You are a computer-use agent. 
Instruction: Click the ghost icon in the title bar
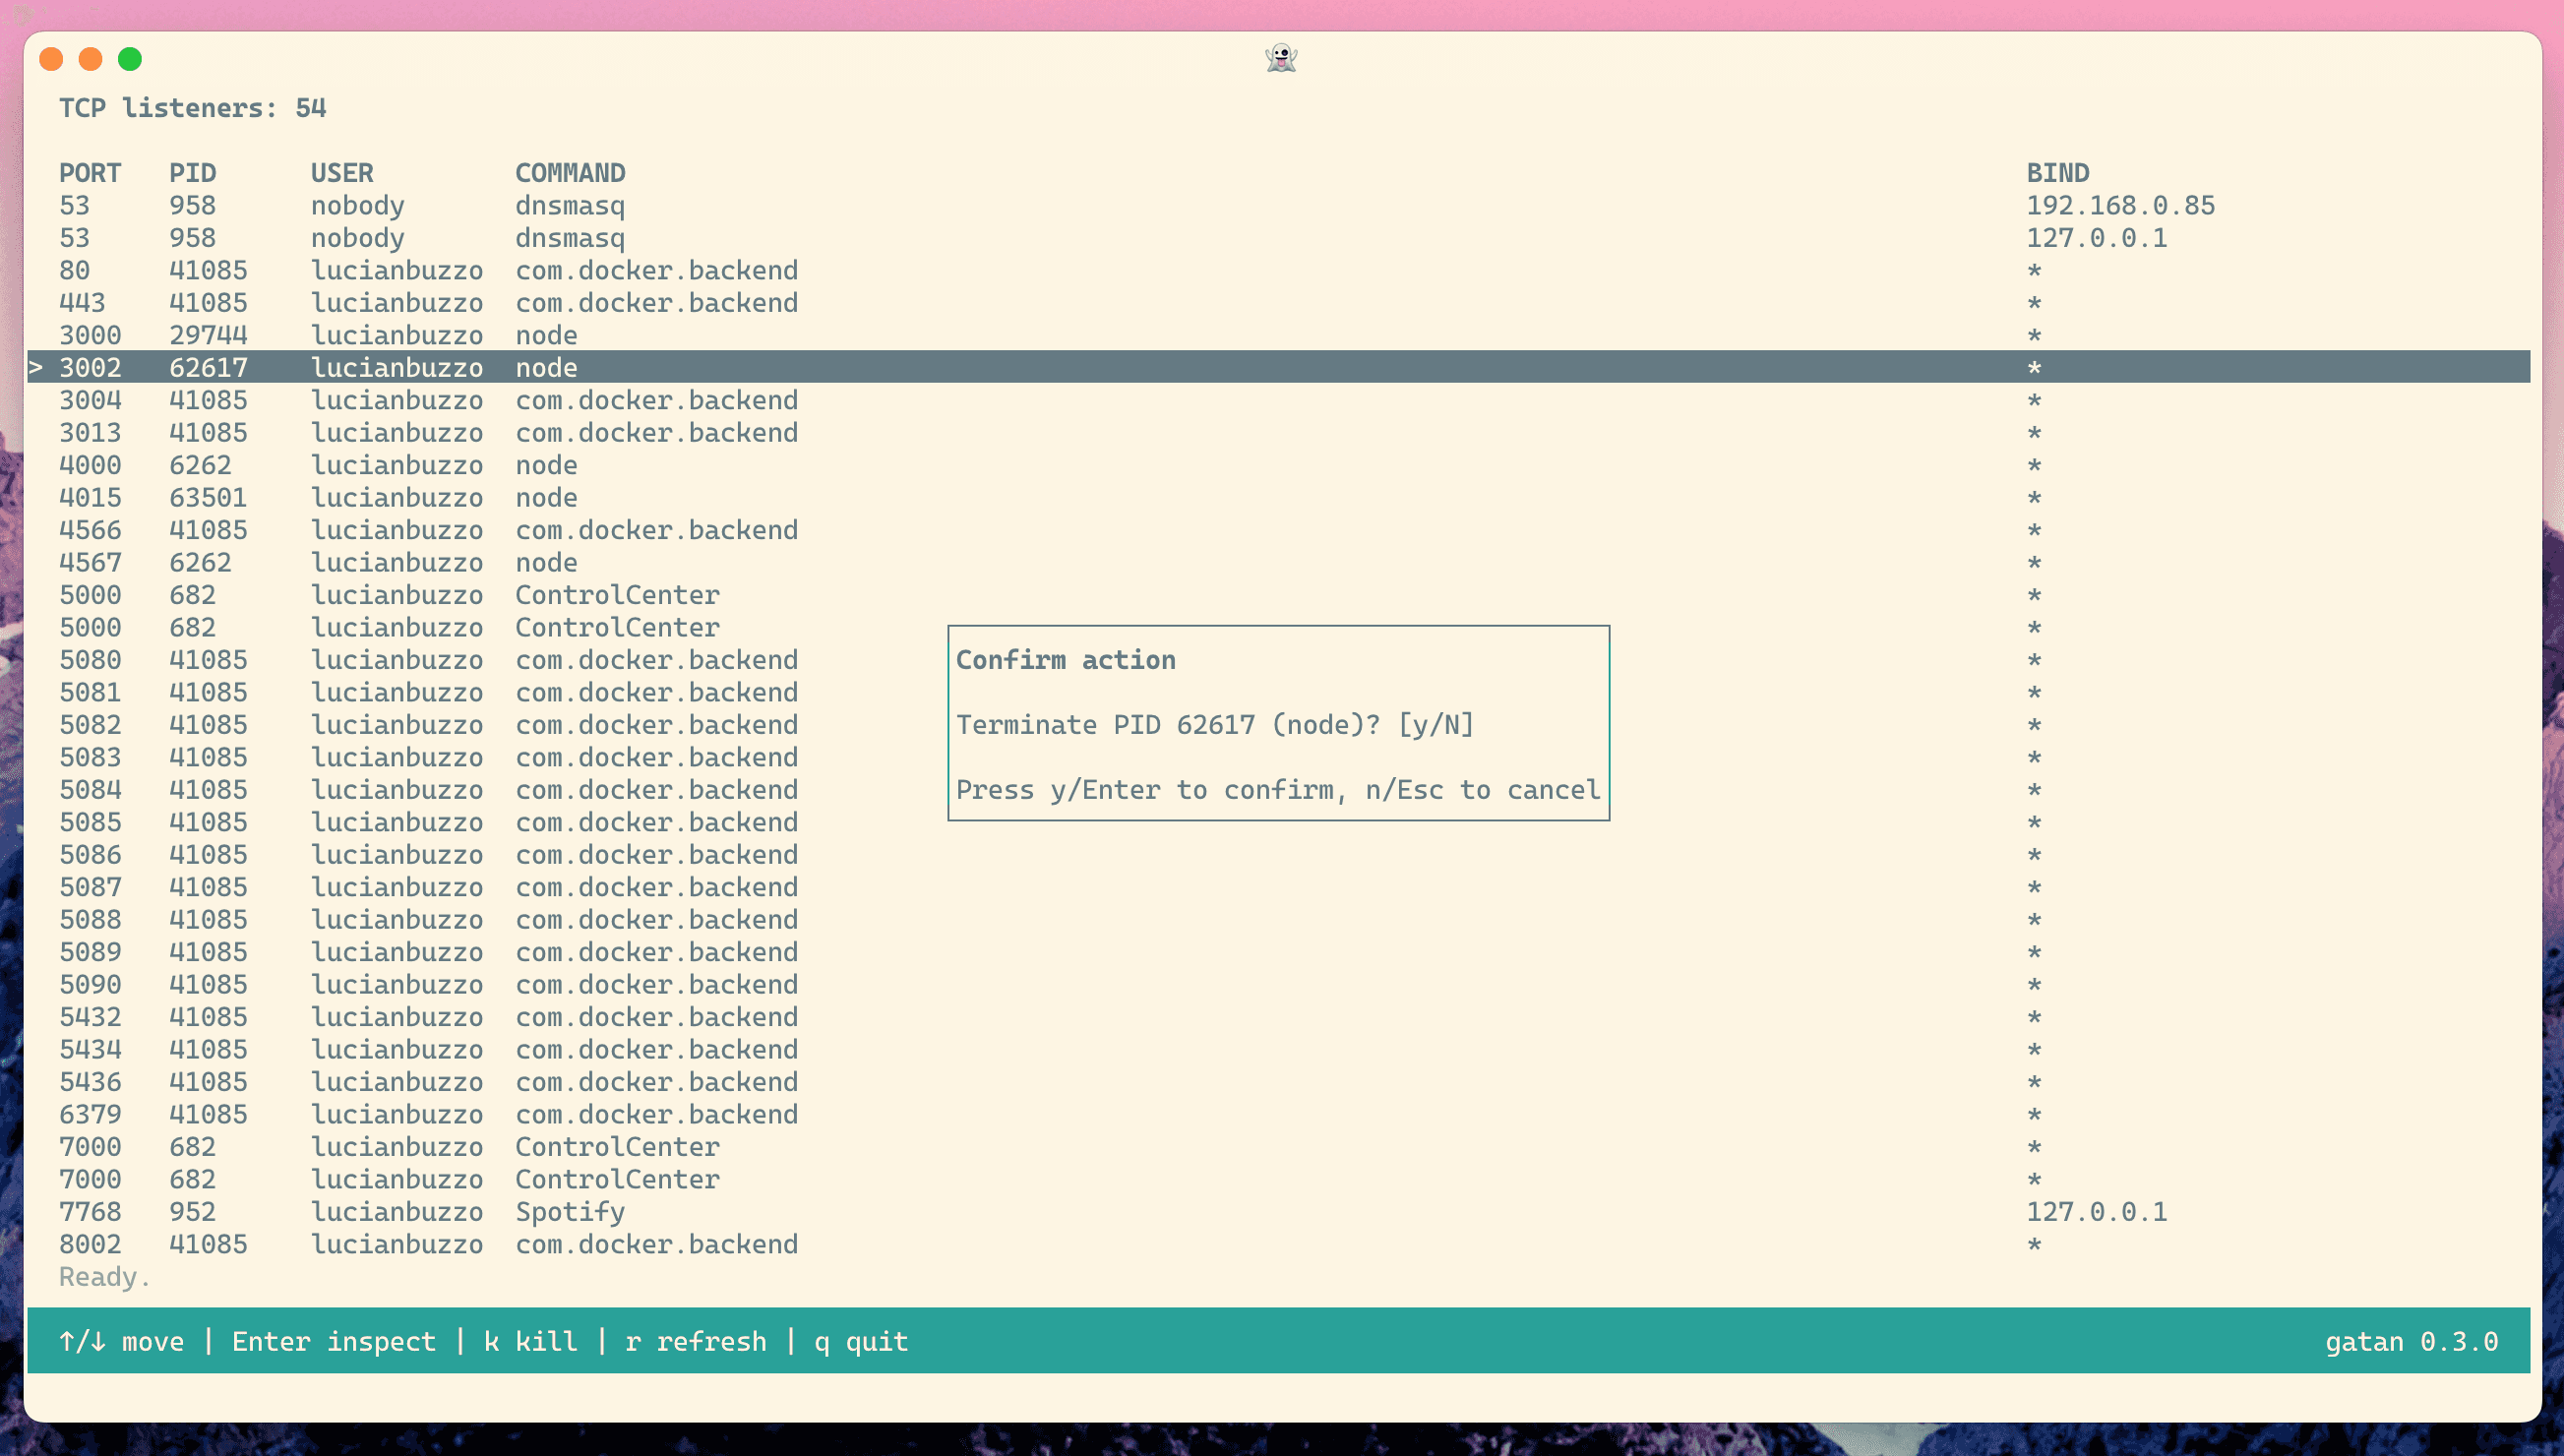1281,58
